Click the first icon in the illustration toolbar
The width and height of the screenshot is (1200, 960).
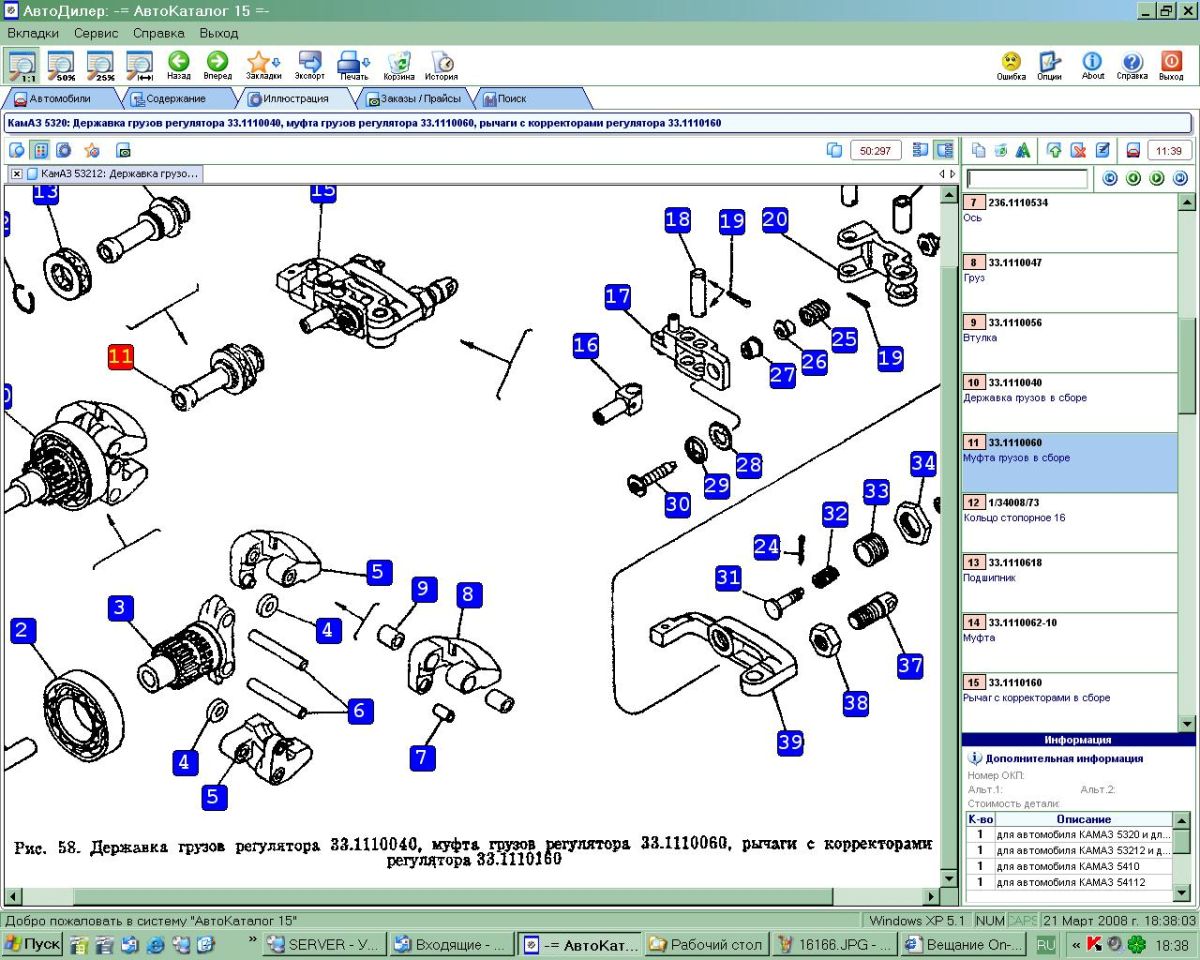click(17, 150)
